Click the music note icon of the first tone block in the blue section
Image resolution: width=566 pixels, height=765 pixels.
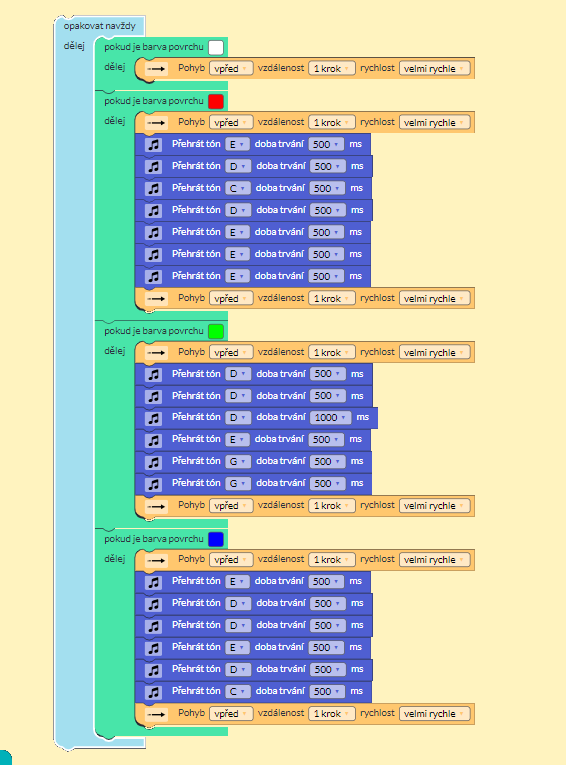click(x=153, y=582)
